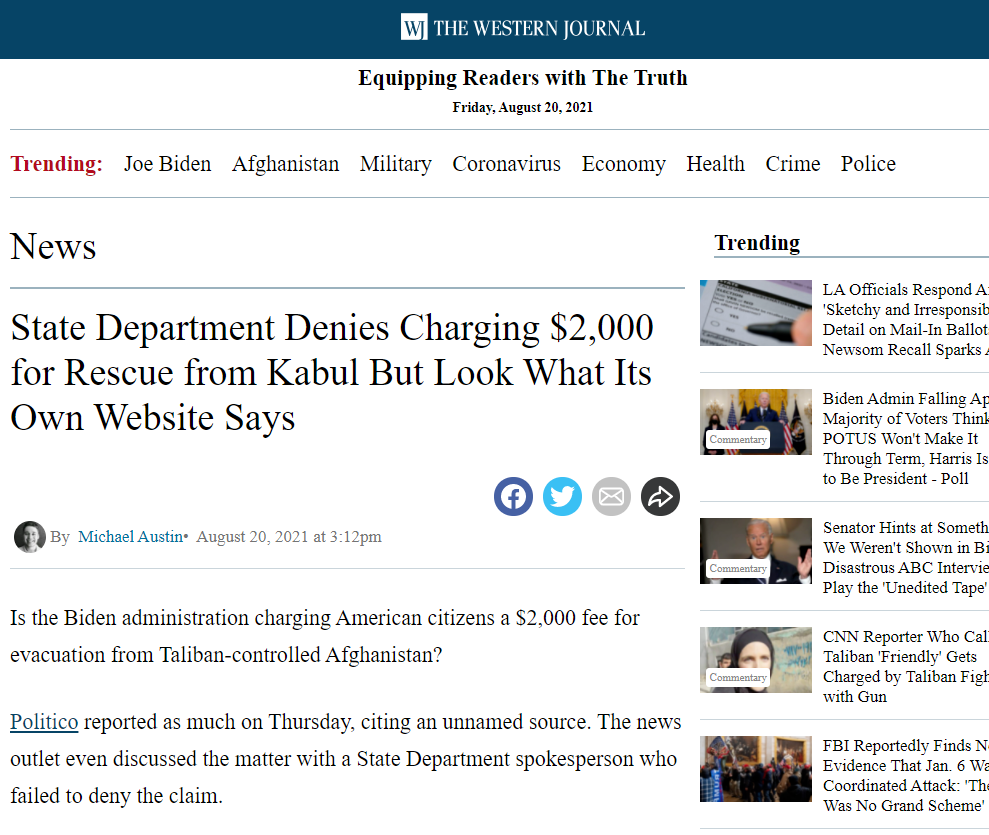Click the red 'Trending:' label
Screen dimensions: 989x835
point(57,164)
